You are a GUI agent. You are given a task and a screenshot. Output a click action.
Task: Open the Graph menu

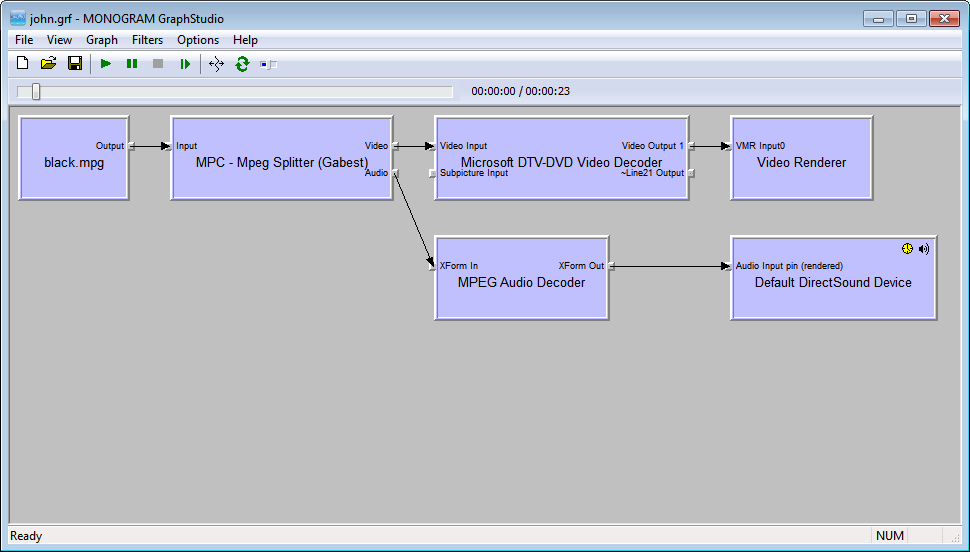click(102, 40)
